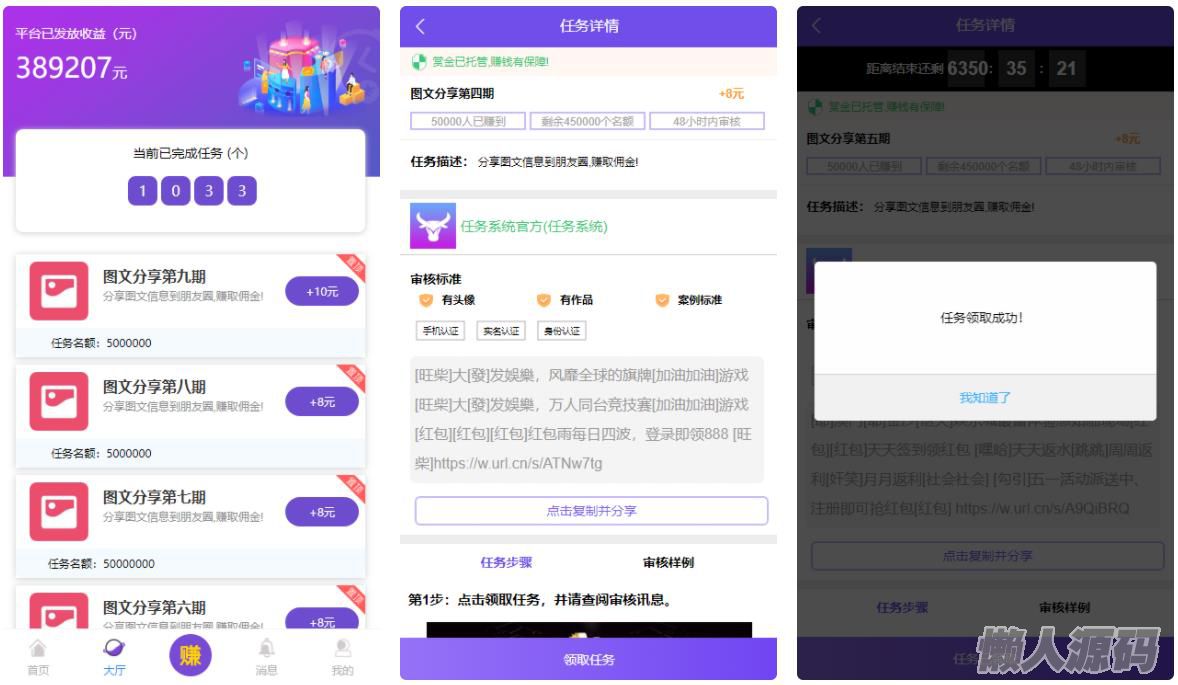
Task: Switch to the 审核样例 tab
Action: (x=668, y=563)
